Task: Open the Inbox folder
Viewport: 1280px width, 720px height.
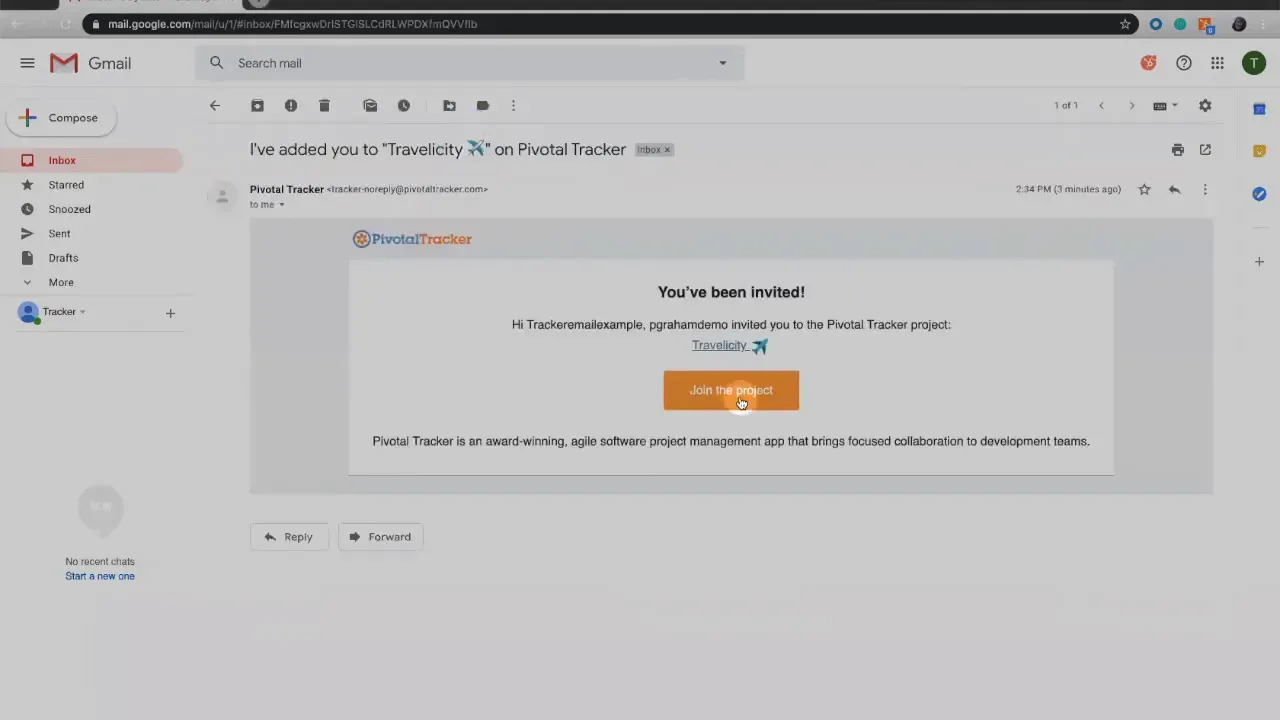Action: [x=62, y=160]
